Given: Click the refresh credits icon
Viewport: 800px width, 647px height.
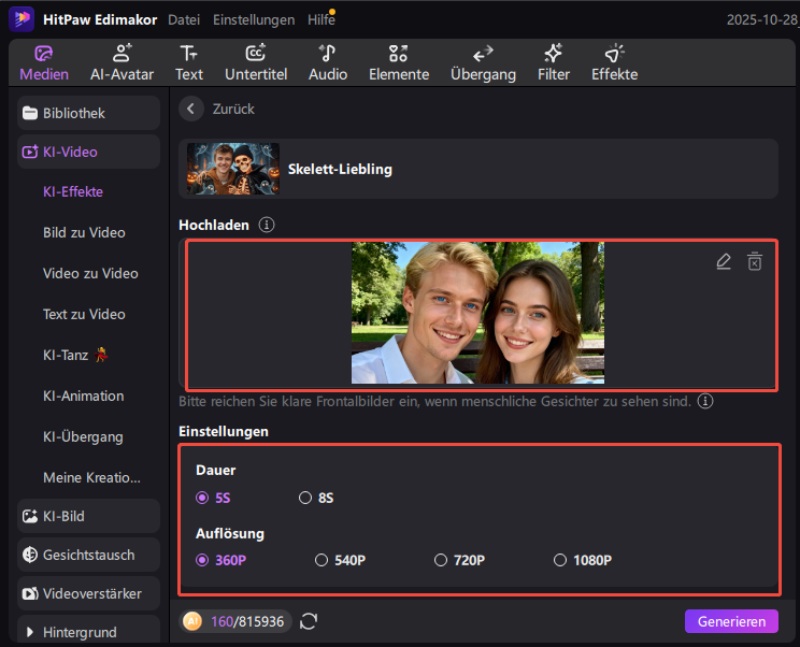Looking at the screenshot, I should tap(309, 622).
